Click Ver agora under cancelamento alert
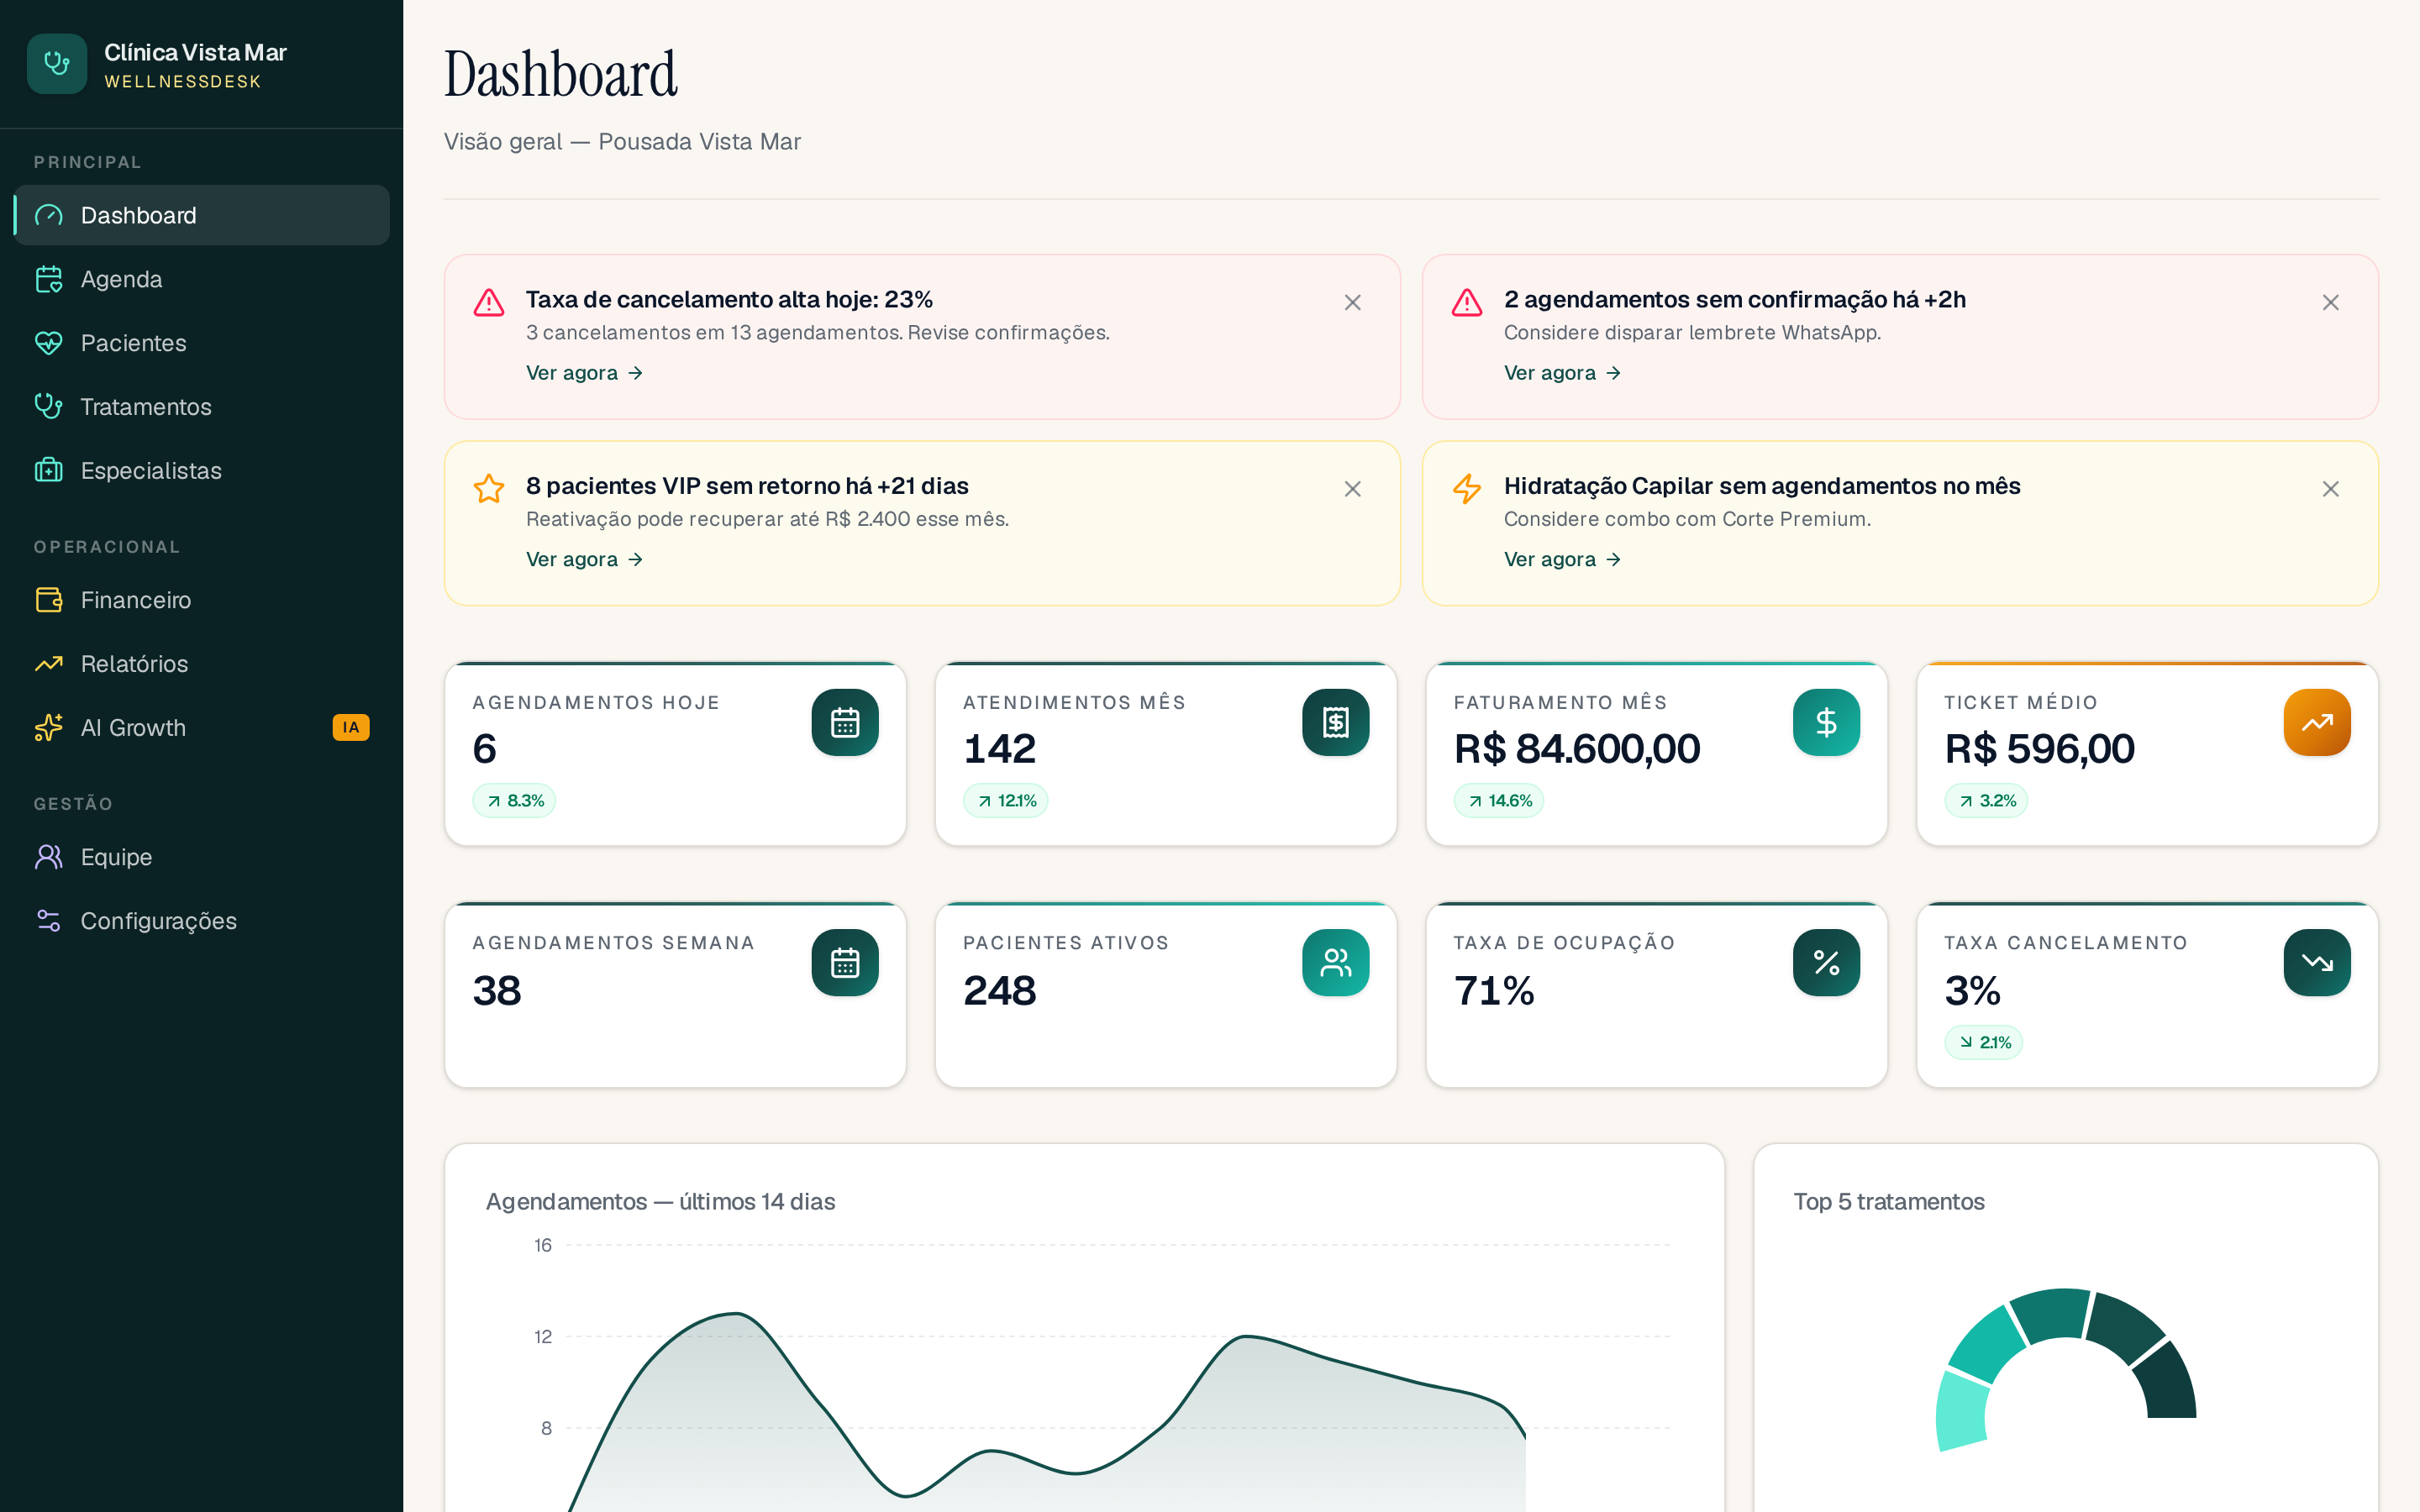The height and width of the screenshot is (1512, 2420). (x=585, y=373)
